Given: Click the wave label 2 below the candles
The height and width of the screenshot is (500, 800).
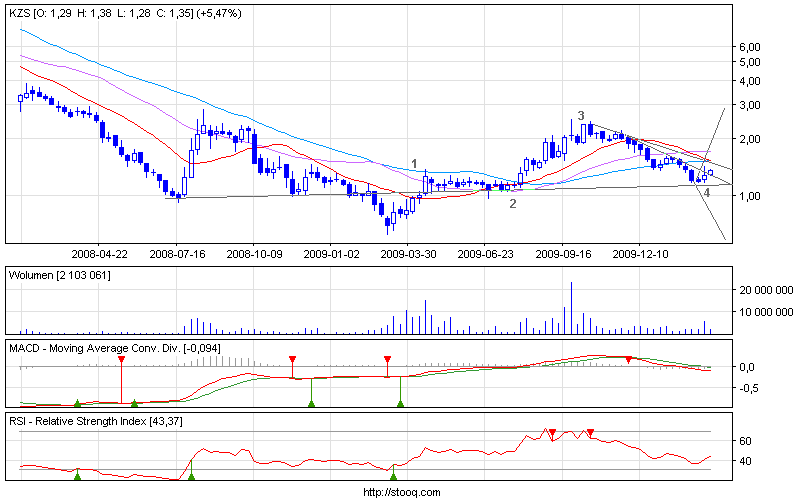Looking at the screenshot, I should click(513, 203).
